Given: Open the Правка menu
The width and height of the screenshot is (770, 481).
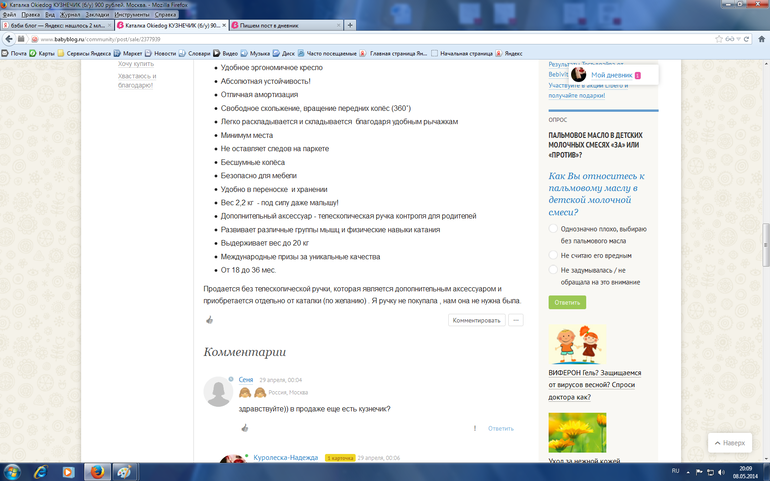Looking at the screenshot, I should tap(30, 14).
